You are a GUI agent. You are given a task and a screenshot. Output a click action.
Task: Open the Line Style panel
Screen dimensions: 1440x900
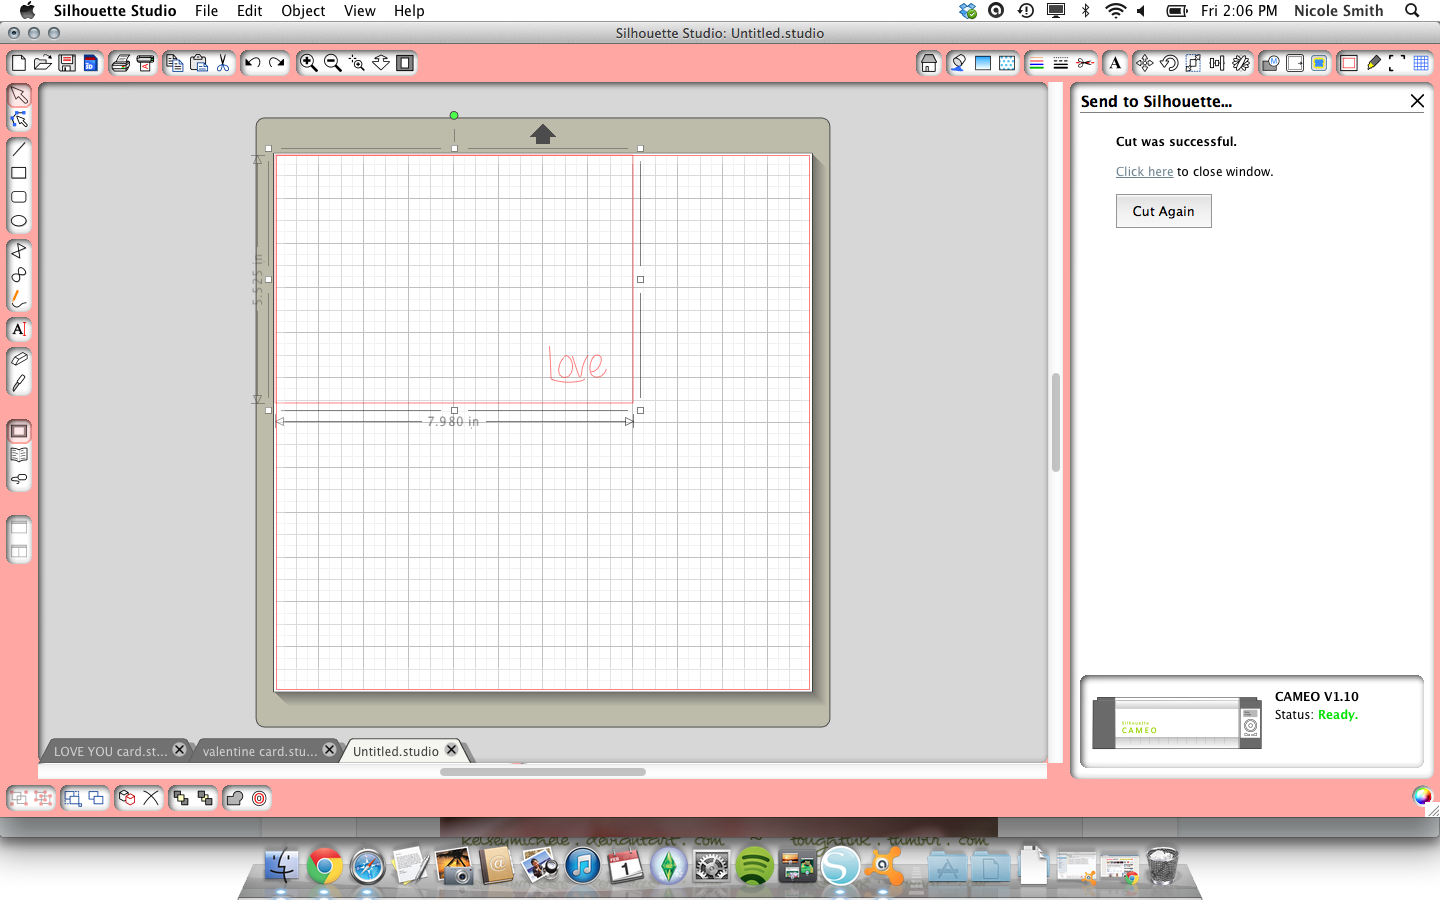[1060, 63]
